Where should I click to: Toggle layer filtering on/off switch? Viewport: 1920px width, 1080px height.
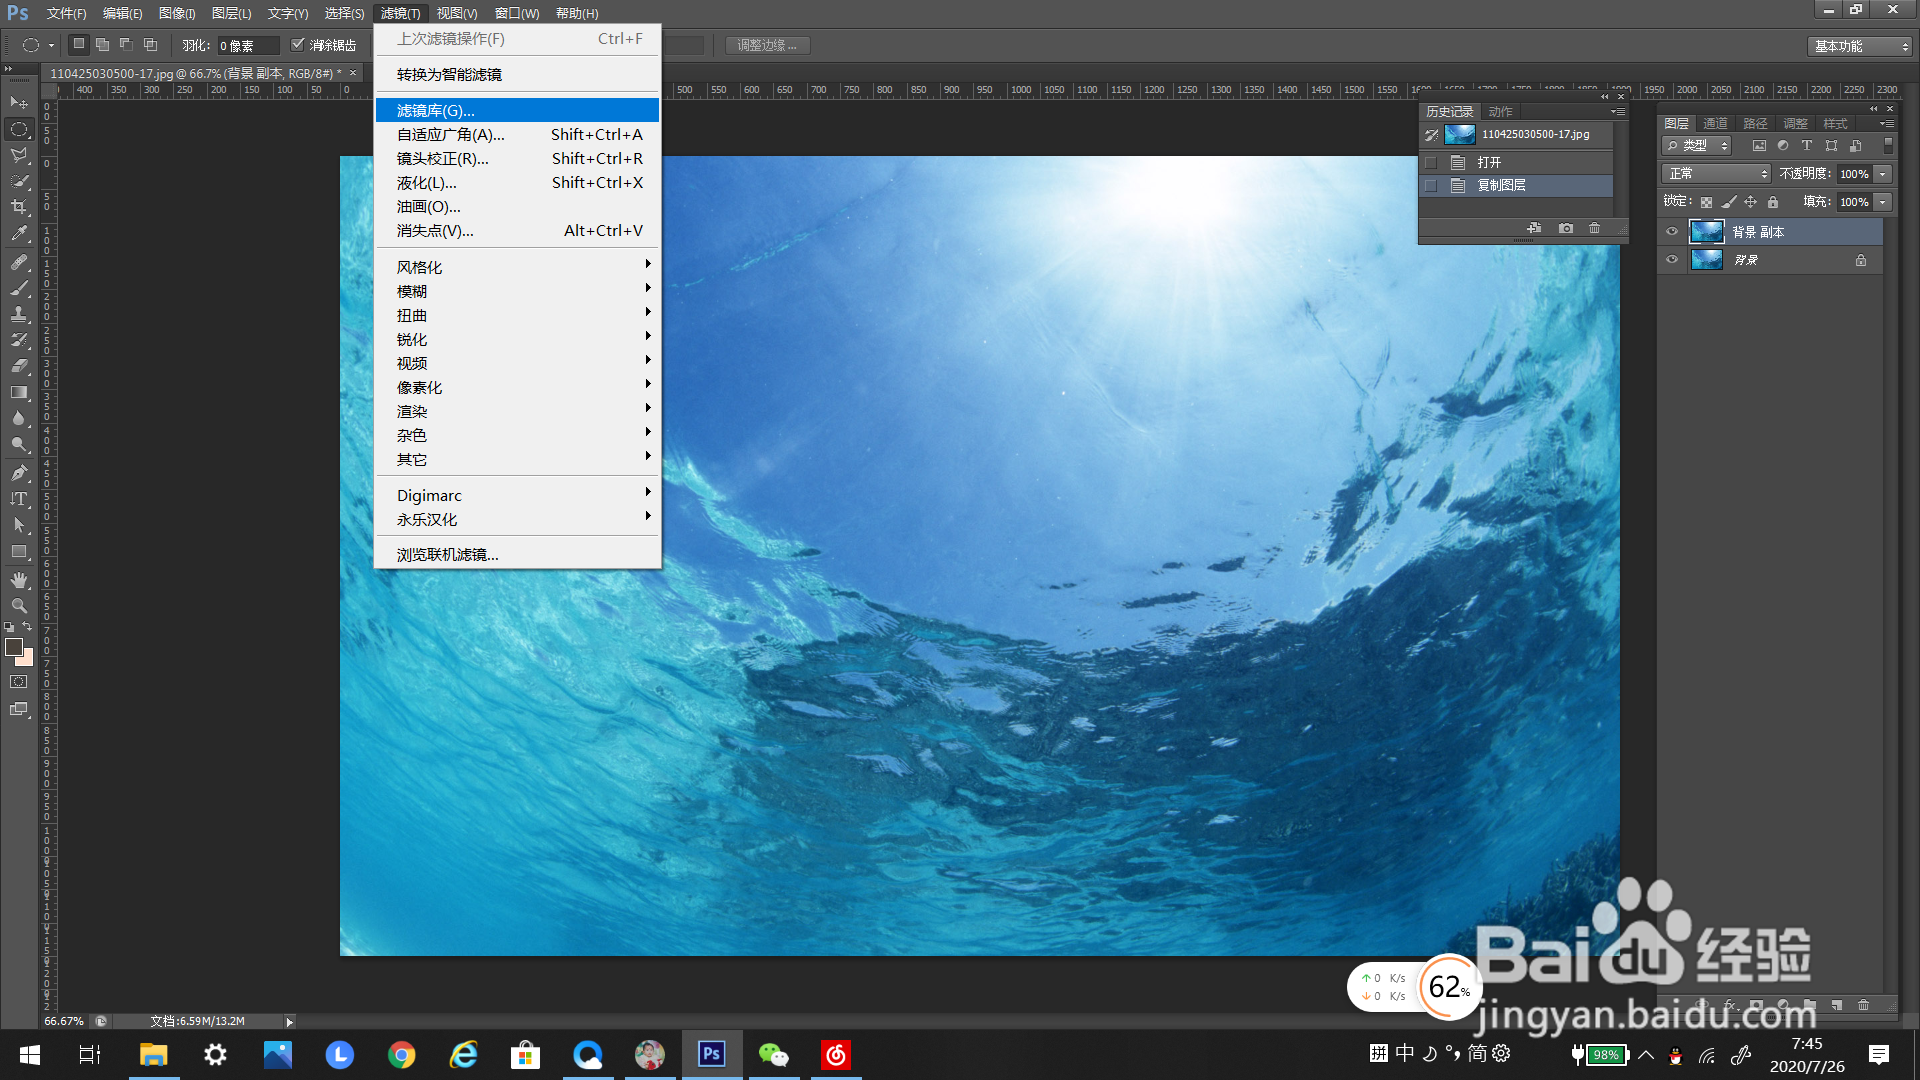[1888, 146]
